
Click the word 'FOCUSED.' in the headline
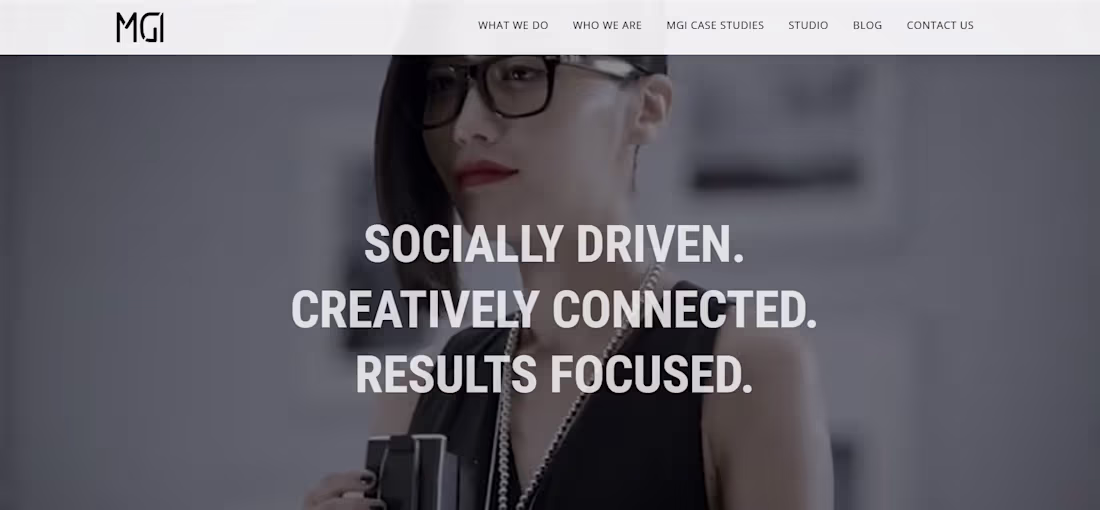pos(651,375)
